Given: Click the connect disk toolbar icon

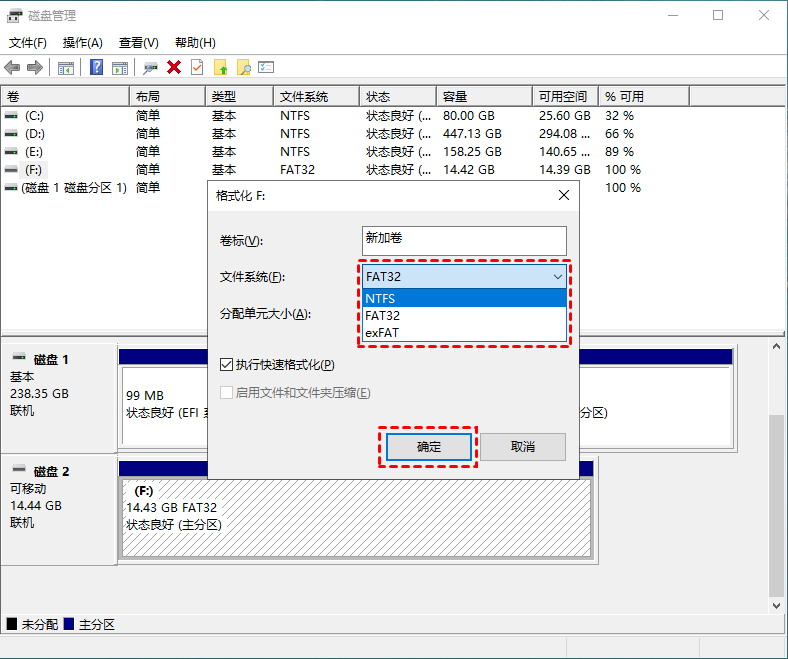Looking at the screenshot, I should pyautogui.click(x=150, y=68).
